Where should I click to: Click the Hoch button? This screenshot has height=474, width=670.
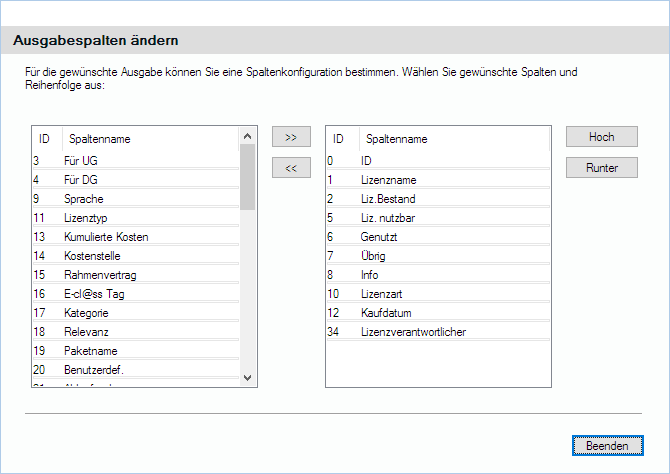[602, 137]
